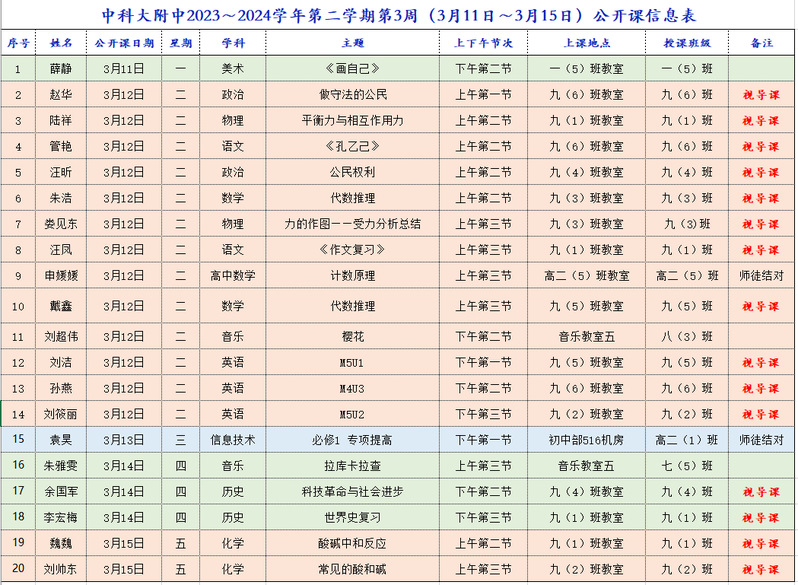Click the name cell 刘洁
The image size is (798, 585).
pyautogui.click(x=61, y=363)
